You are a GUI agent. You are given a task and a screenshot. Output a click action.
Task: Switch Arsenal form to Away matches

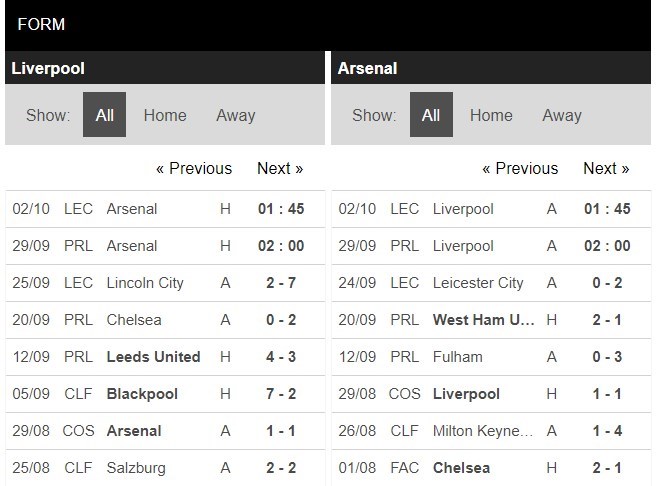tap(562, 115)
